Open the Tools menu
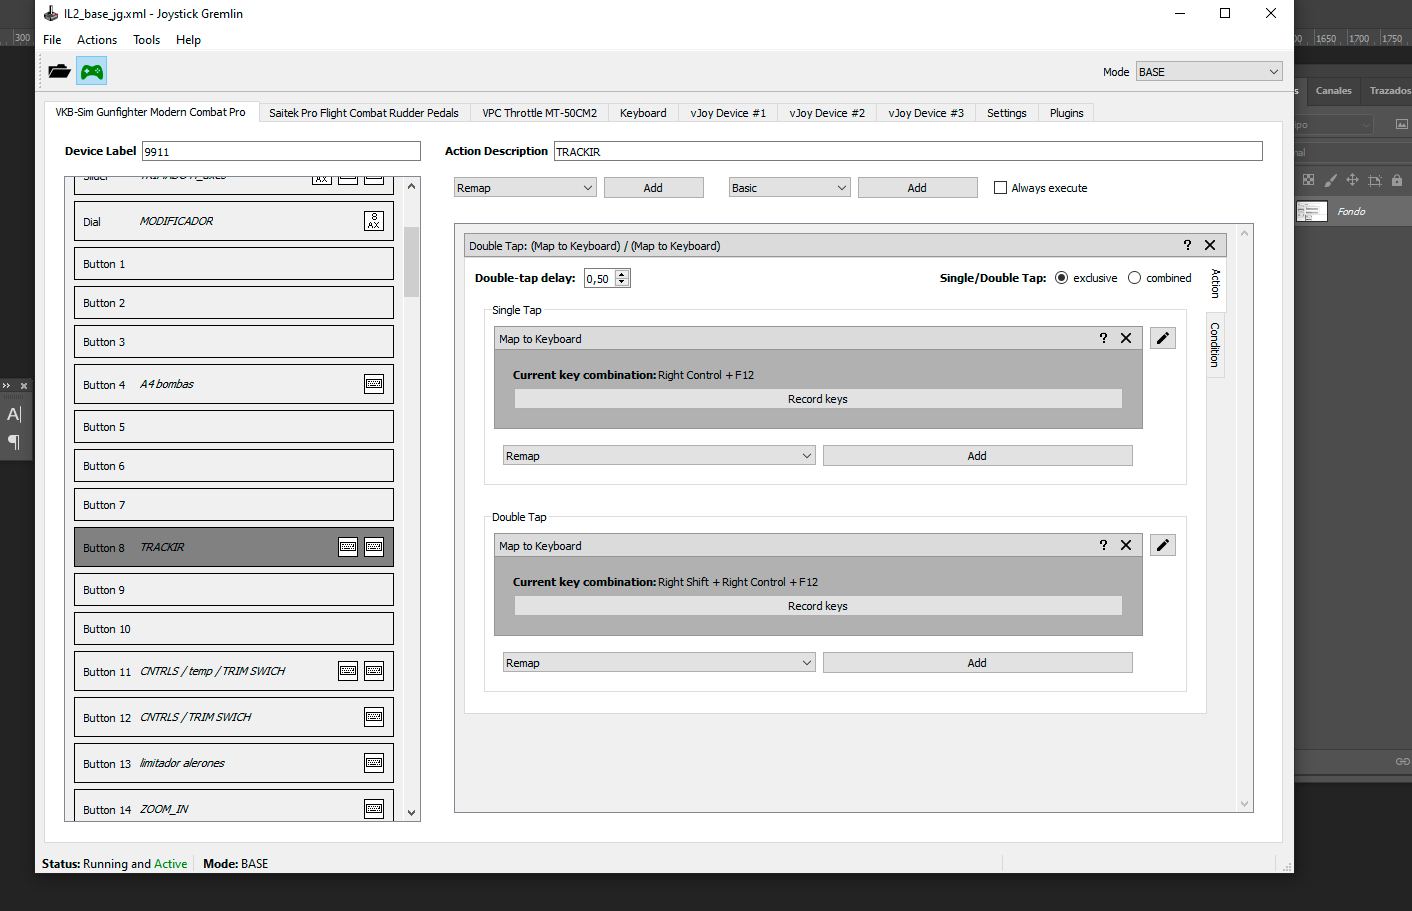Screen dimensions: 1412x911 pyautogui.click(x=146, y=40)
